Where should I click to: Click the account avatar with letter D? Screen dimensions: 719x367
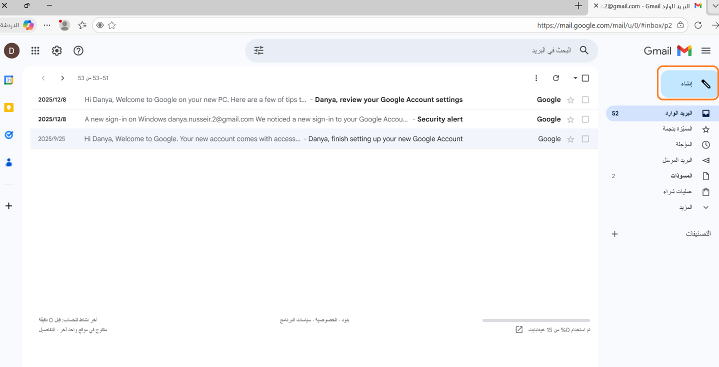pyautogui.click(x=11, y=51)
